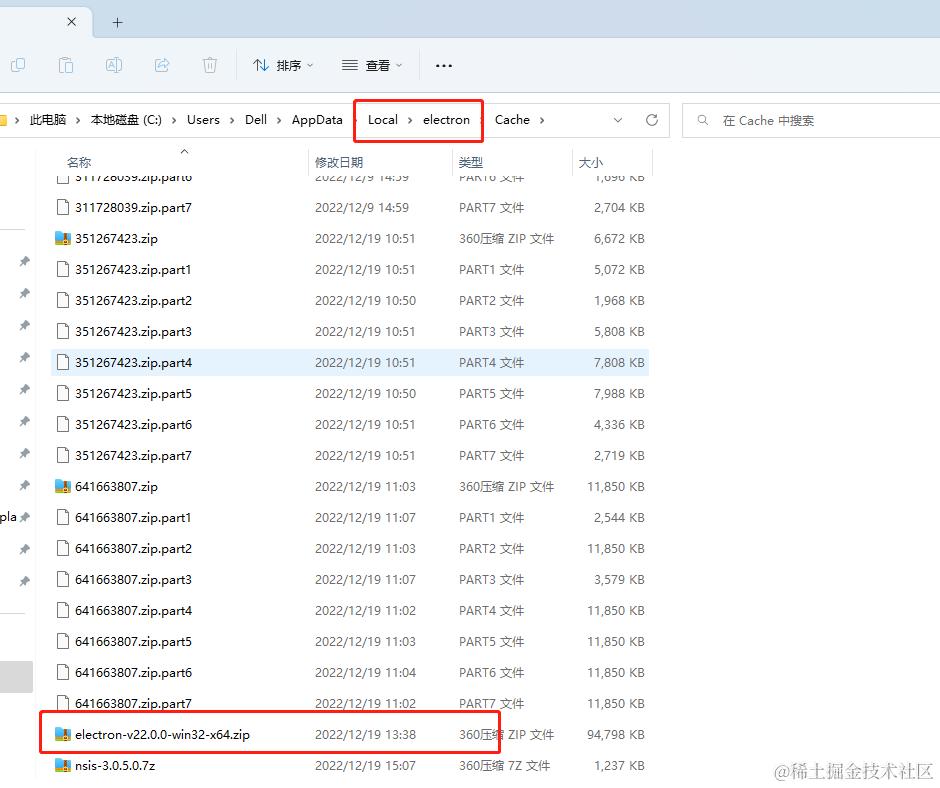Click the search box '在 Cache 中搜索'
Image resolution: width=940 pixels, height=788 pixels.
811,121
